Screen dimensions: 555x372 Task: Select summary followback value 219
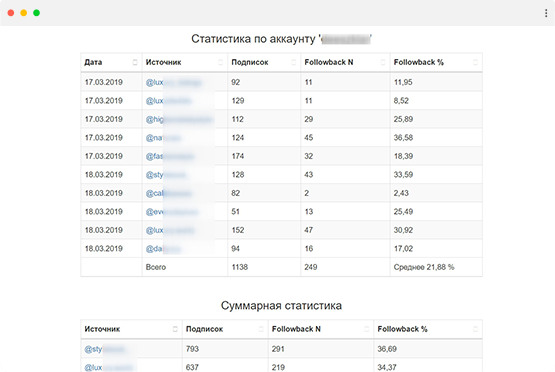[x=278, y=367]
